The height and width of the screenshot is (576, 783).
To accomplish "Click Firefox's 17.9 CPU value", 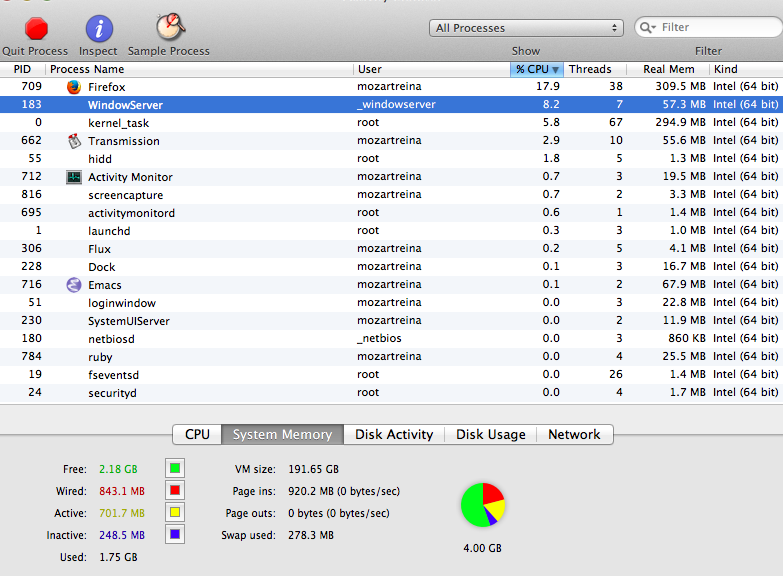I will tap(548, 86).
